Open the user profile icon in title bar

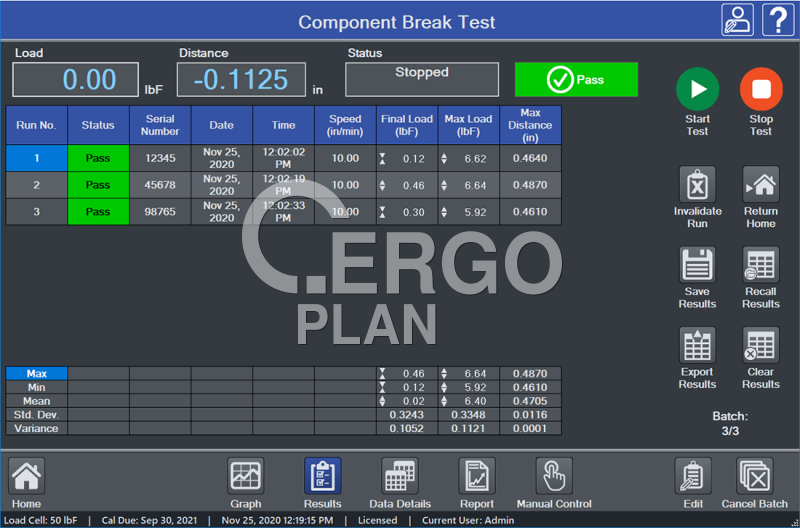pos(737,20)
